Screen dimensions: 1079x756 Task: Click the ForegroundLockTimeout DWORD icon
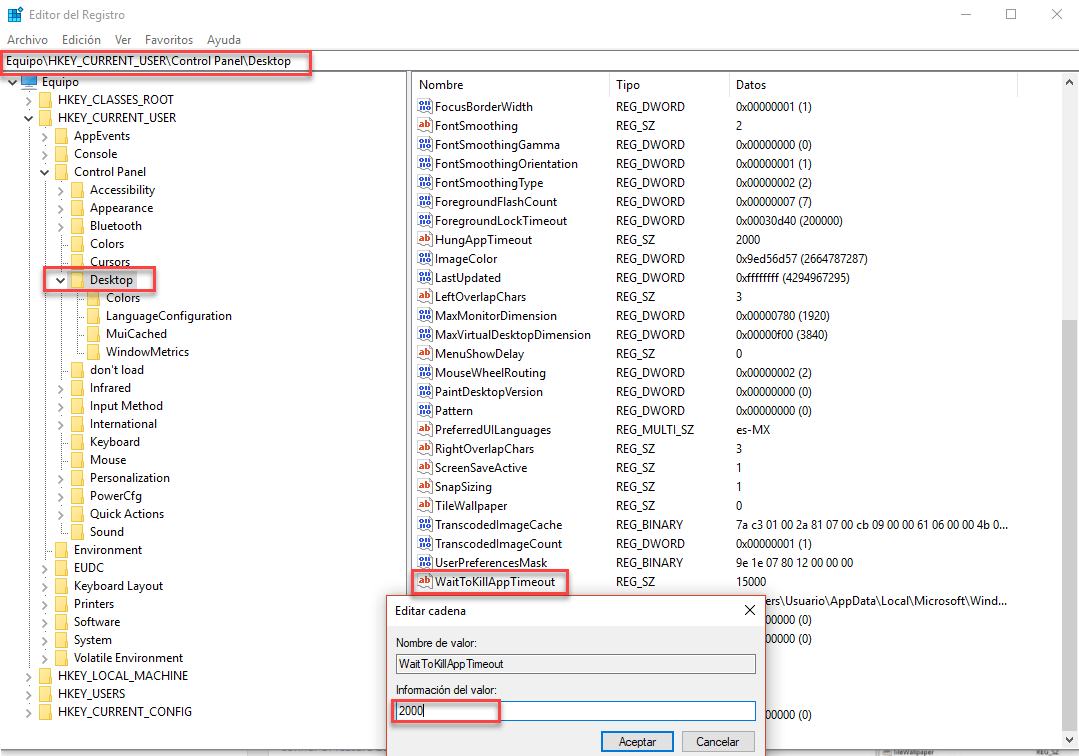425,221
